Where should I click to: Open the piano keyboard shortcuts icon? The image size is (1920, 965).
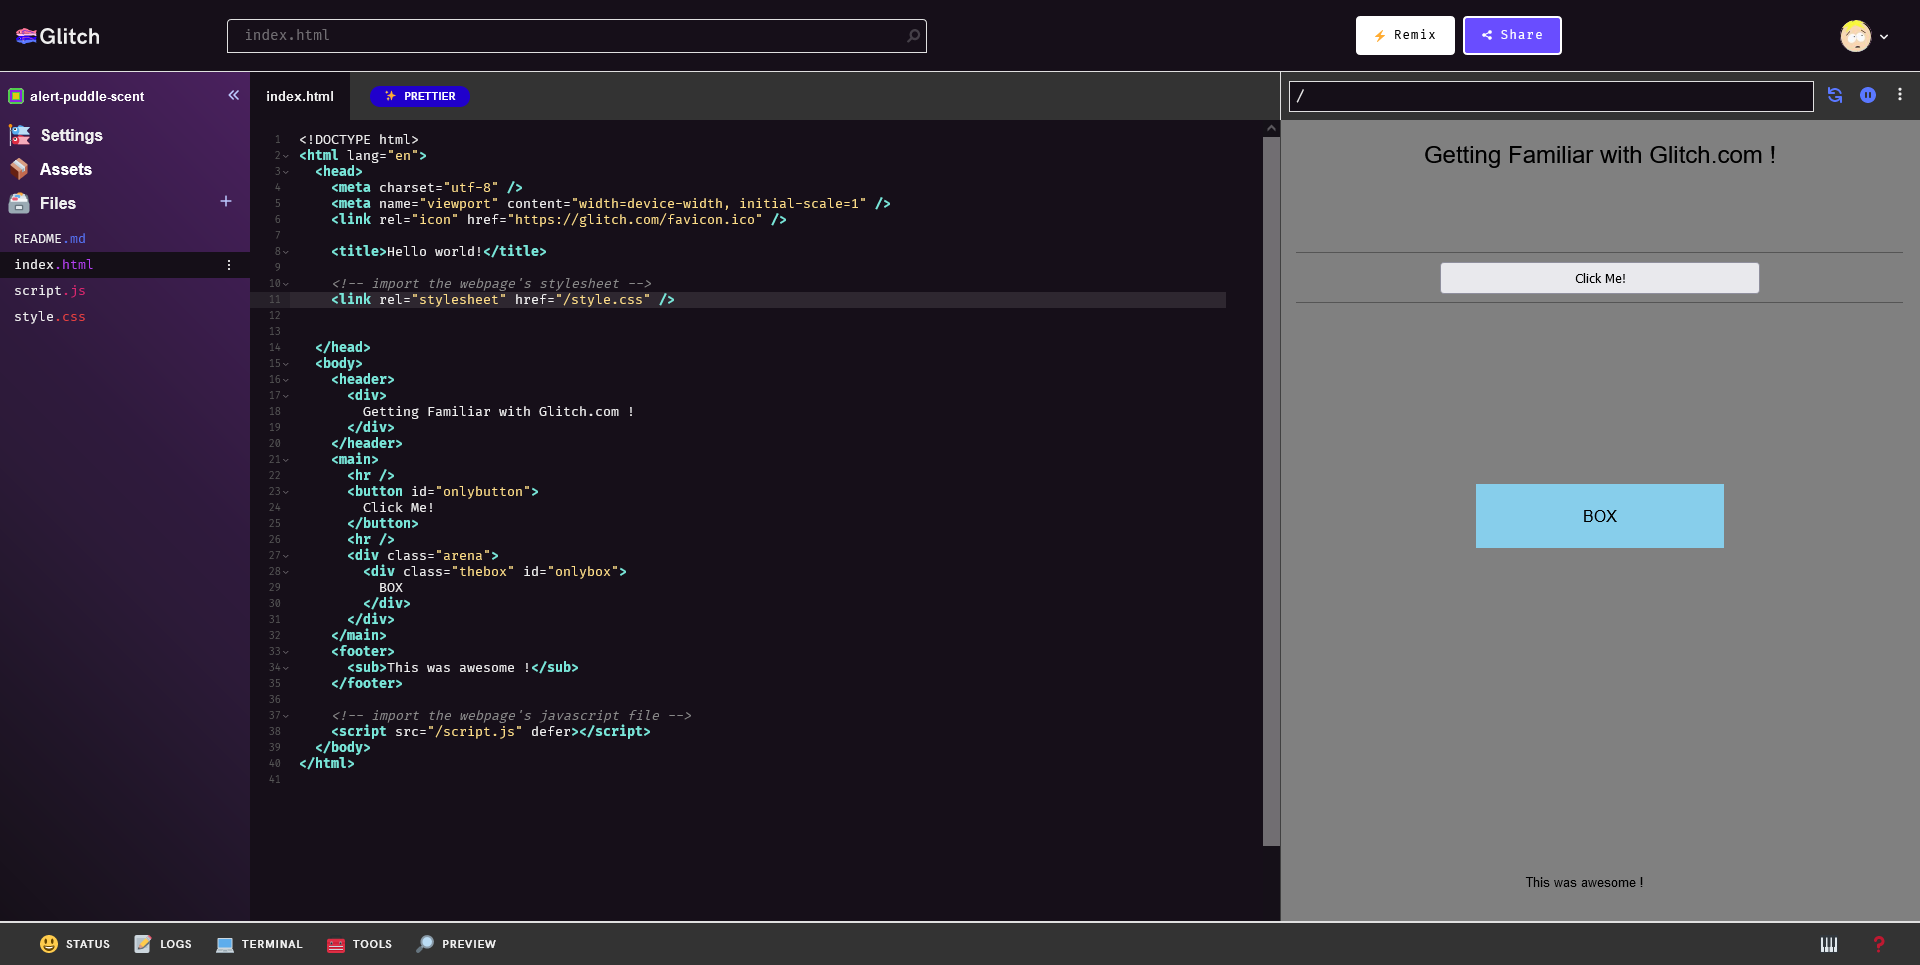coord(1828,944)
